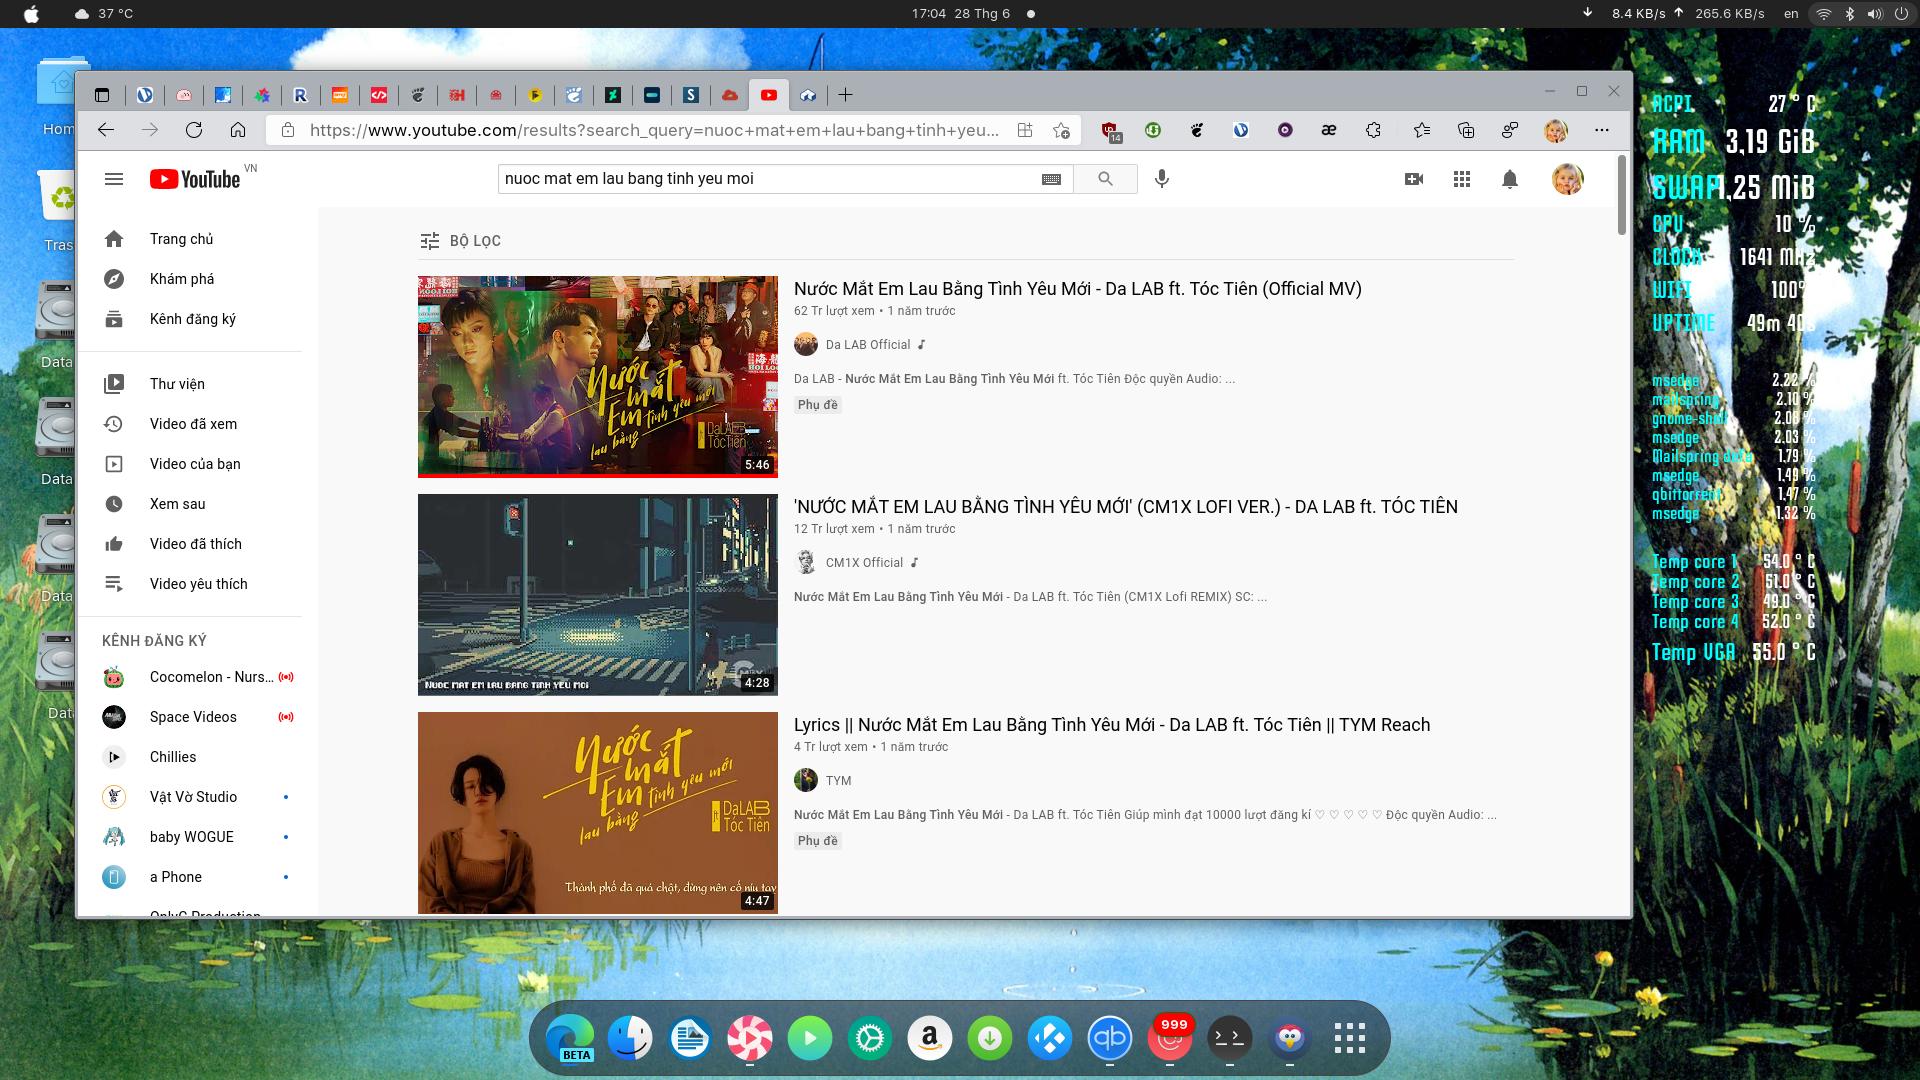Open the volume control in top bar
Image resolution: width=1920 pixels, height=1080 pixels.
click(1875, 14)
